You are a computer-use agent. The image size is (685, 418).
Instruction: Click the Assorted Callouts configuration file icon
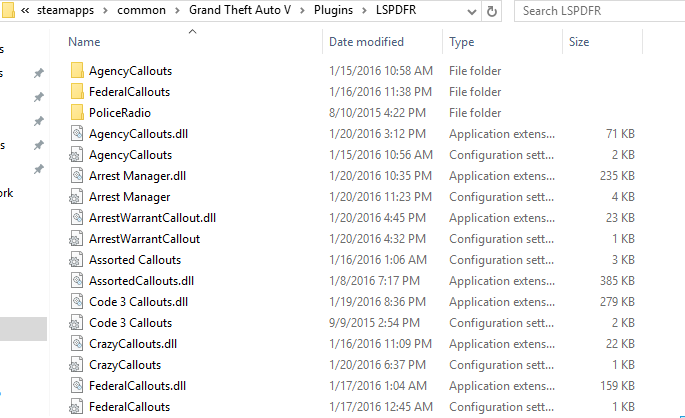76,259
